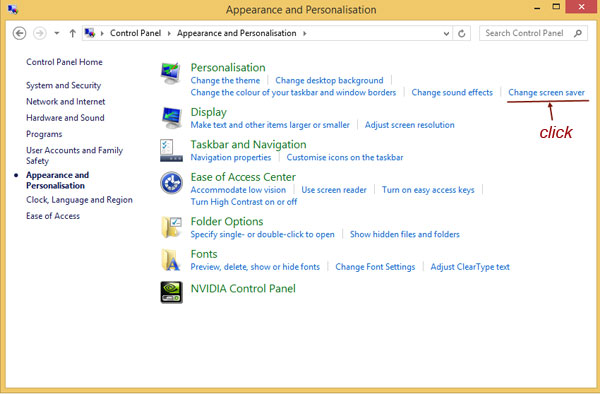This screenshot has height=394, width=600.
Task: Select Control Panel breadcrumb
Action: [x=135, y=33]
